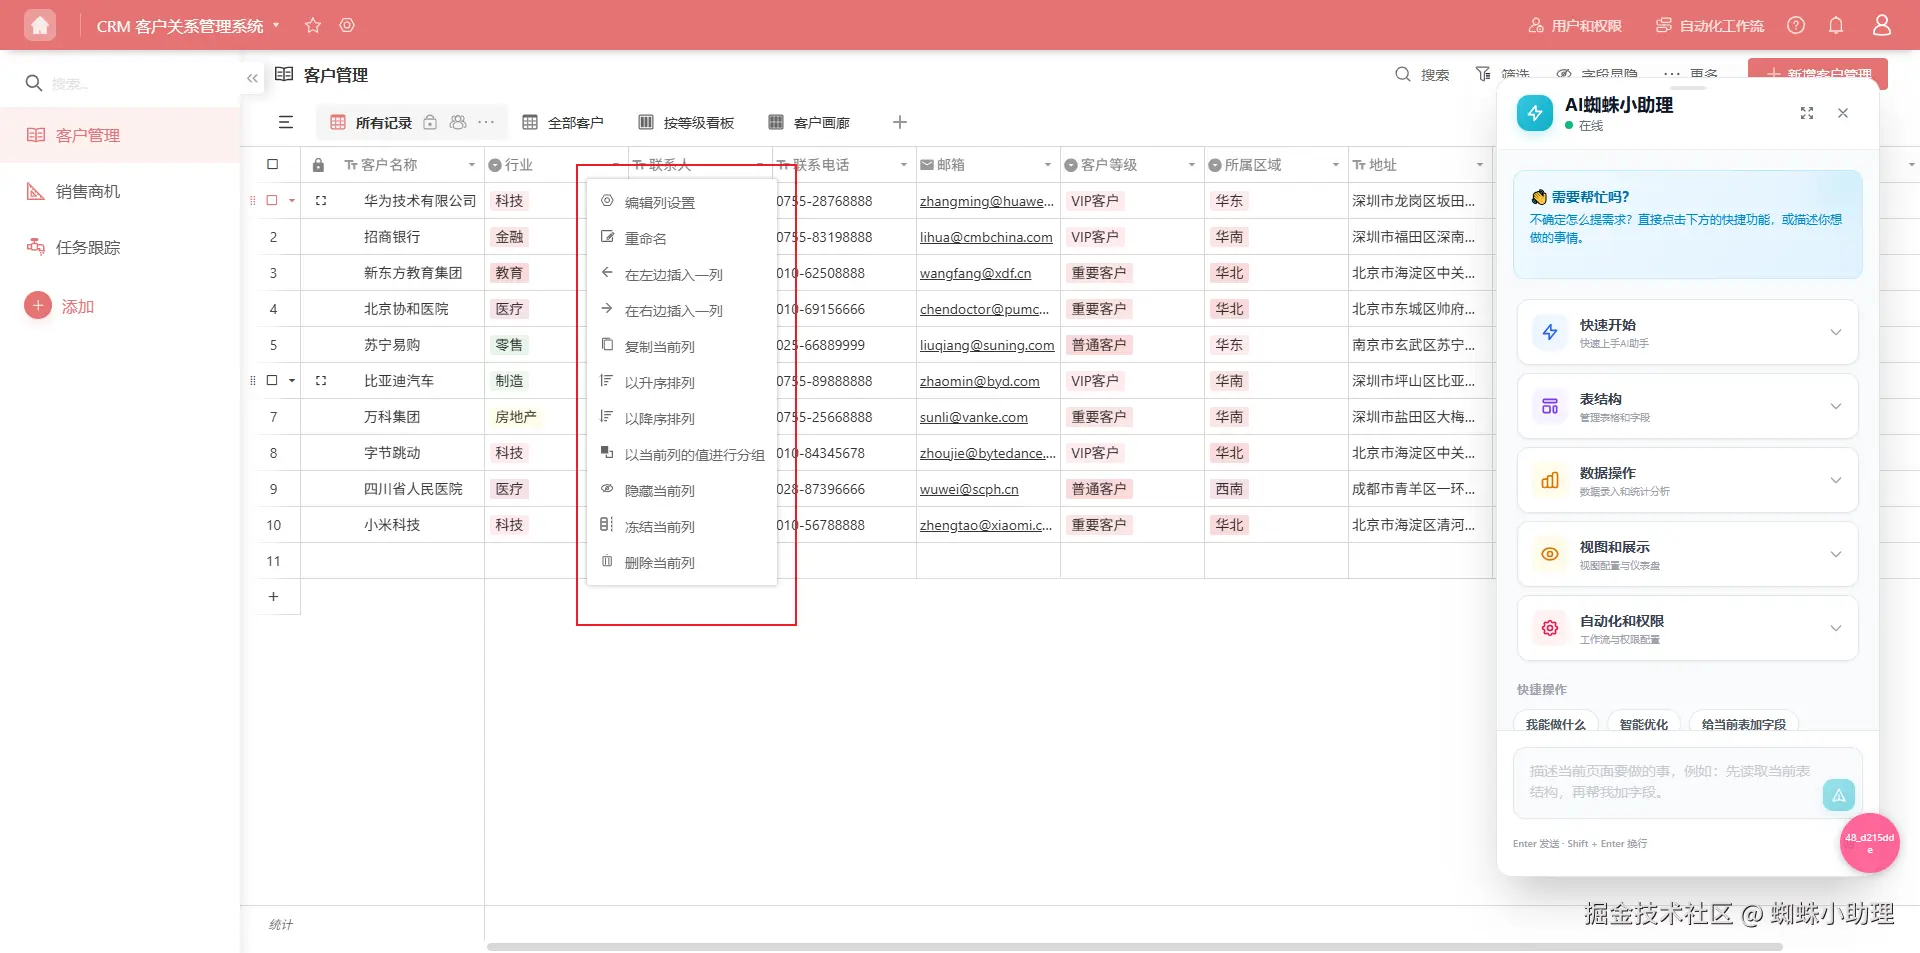Choose 编辑列设置 from the context menu

click(682, 202)
